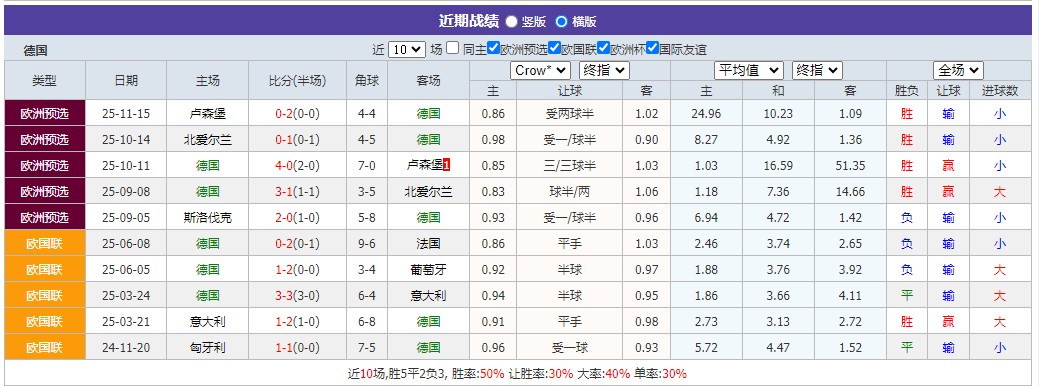Click the corner count 9-6
The height and width of the screenshot is (386, 1039).
point(366,244)
